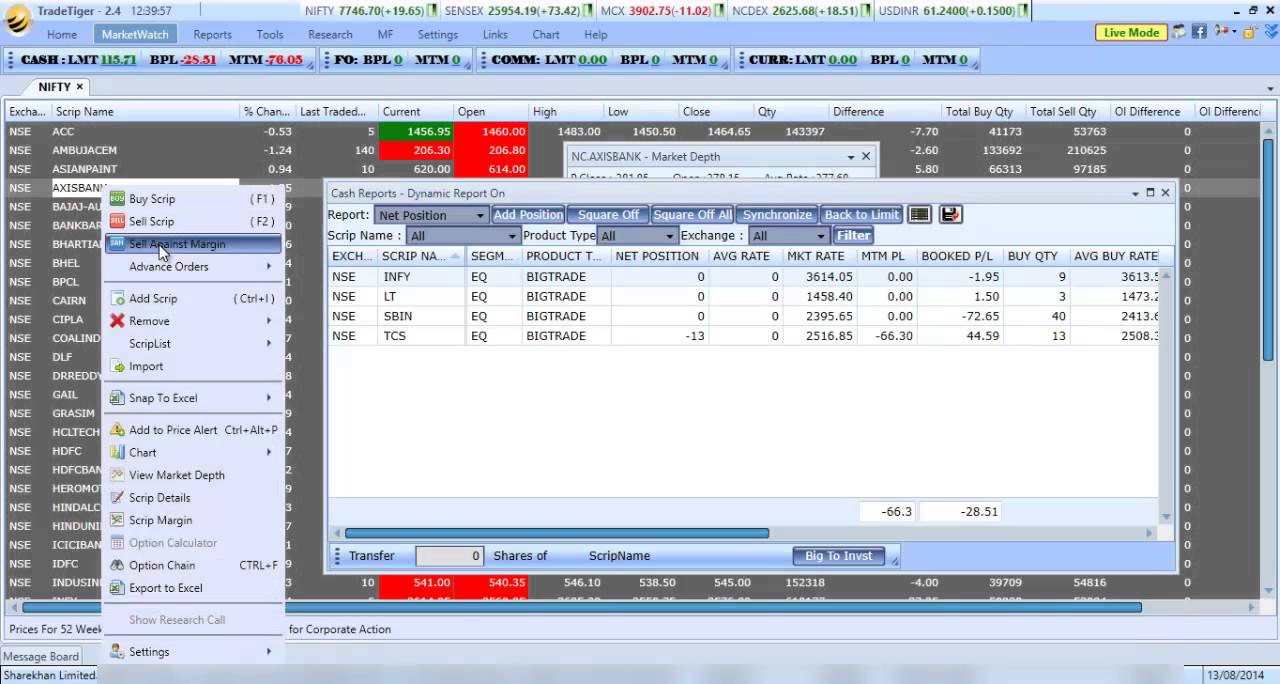Open Cash Reports window options arrow
This screenshot has height=684, width=1280.
pos(1136,193)
